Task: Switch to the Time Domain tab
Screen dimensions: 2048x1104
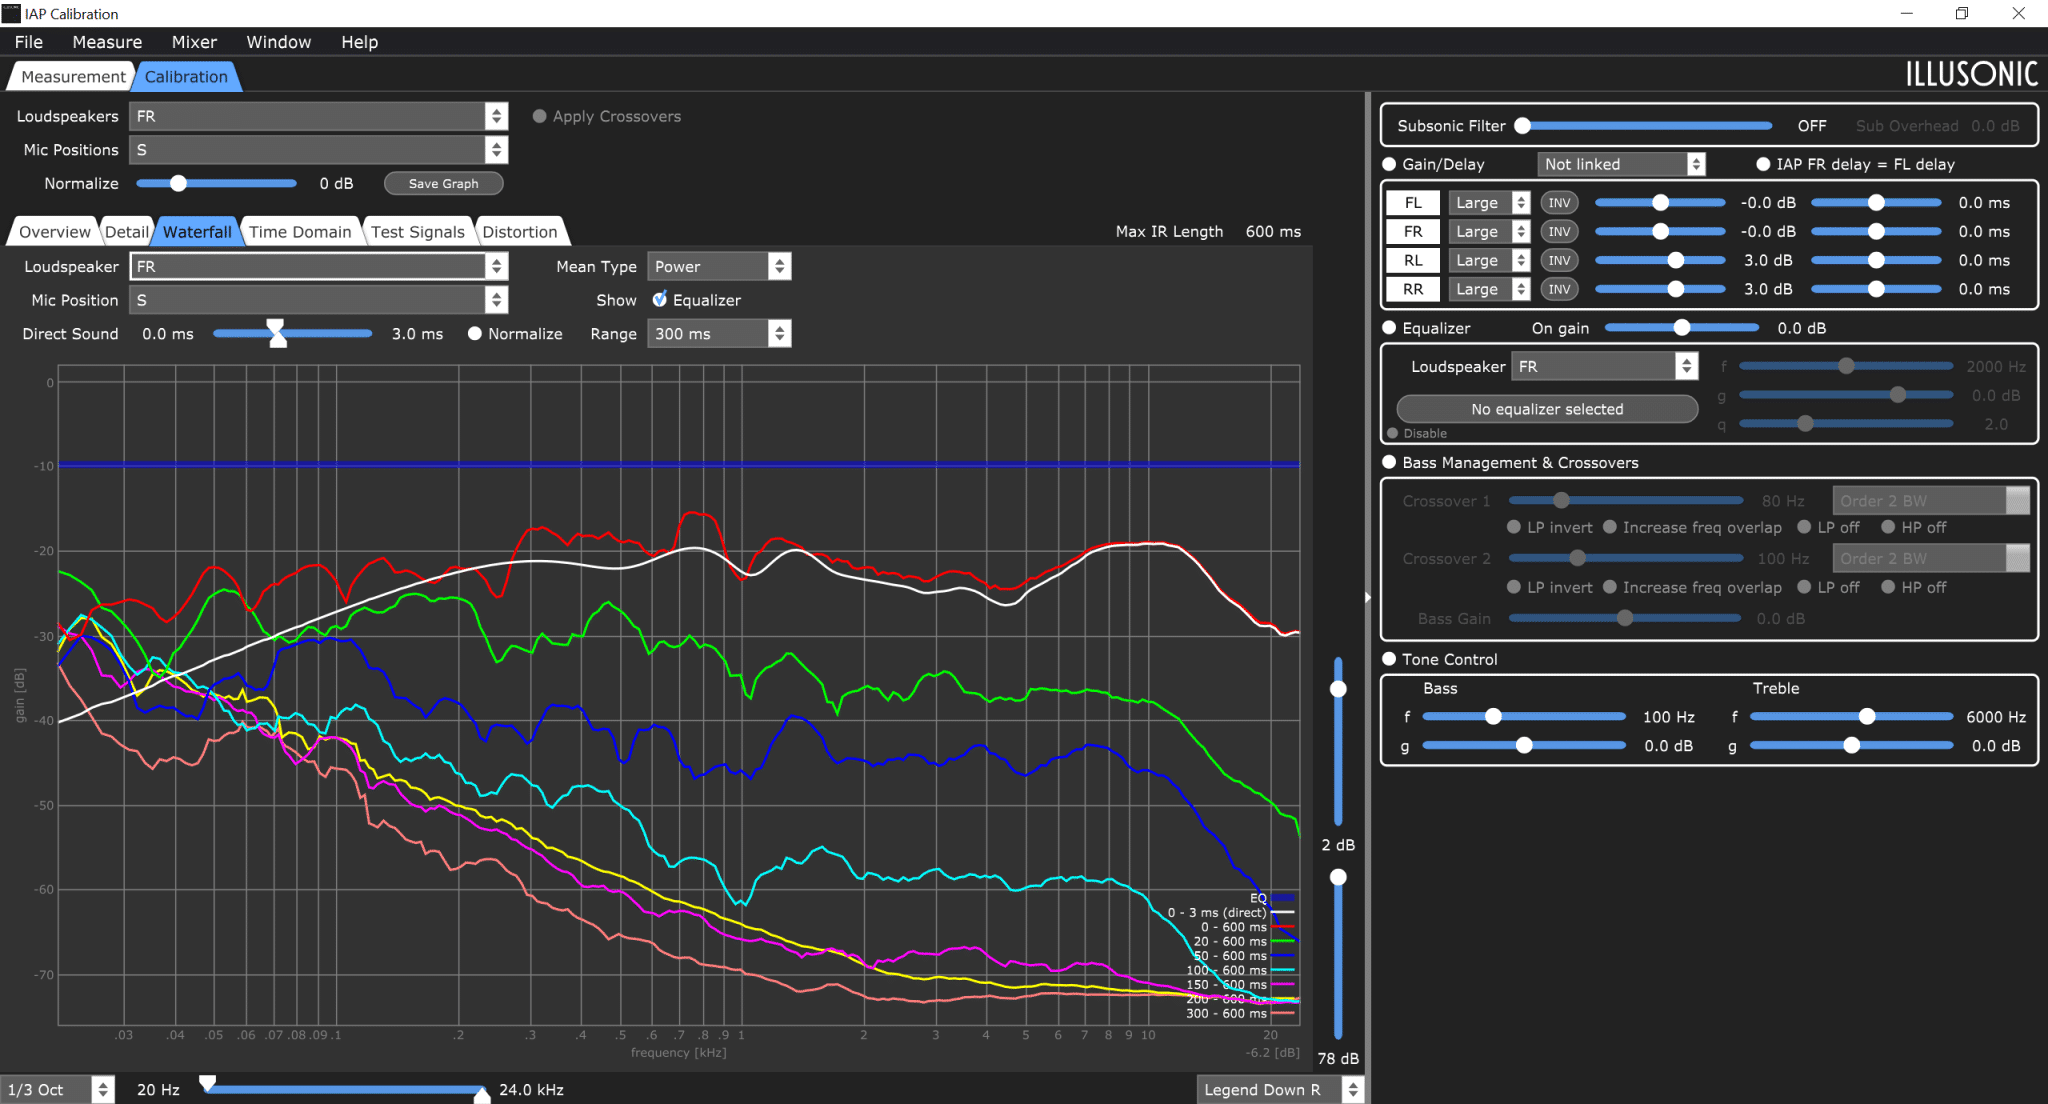Action: click(300, 232)
